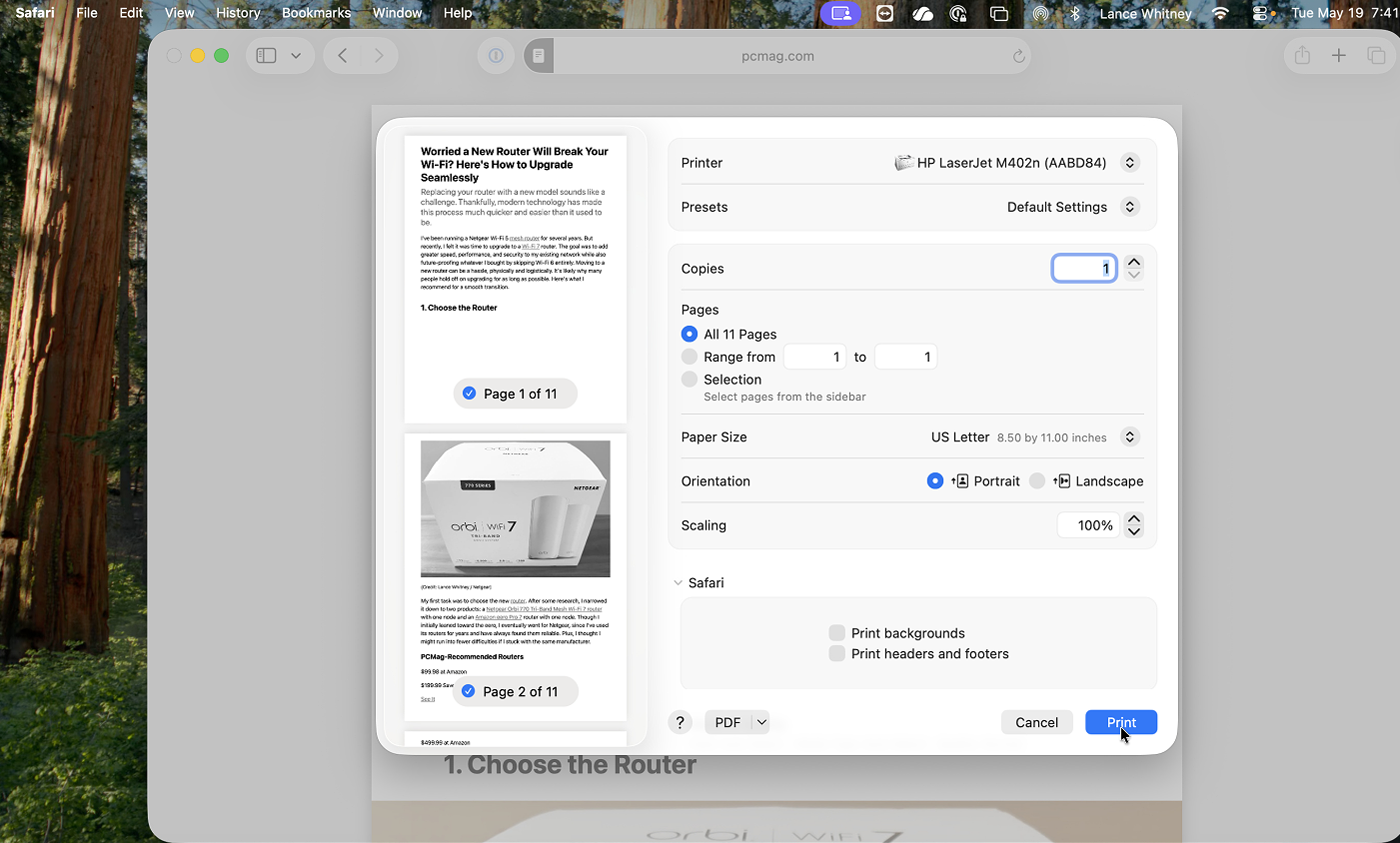Screen dimensions: 1400x843
Task: Go back with Safari back arrow
Action: point(343,56)
